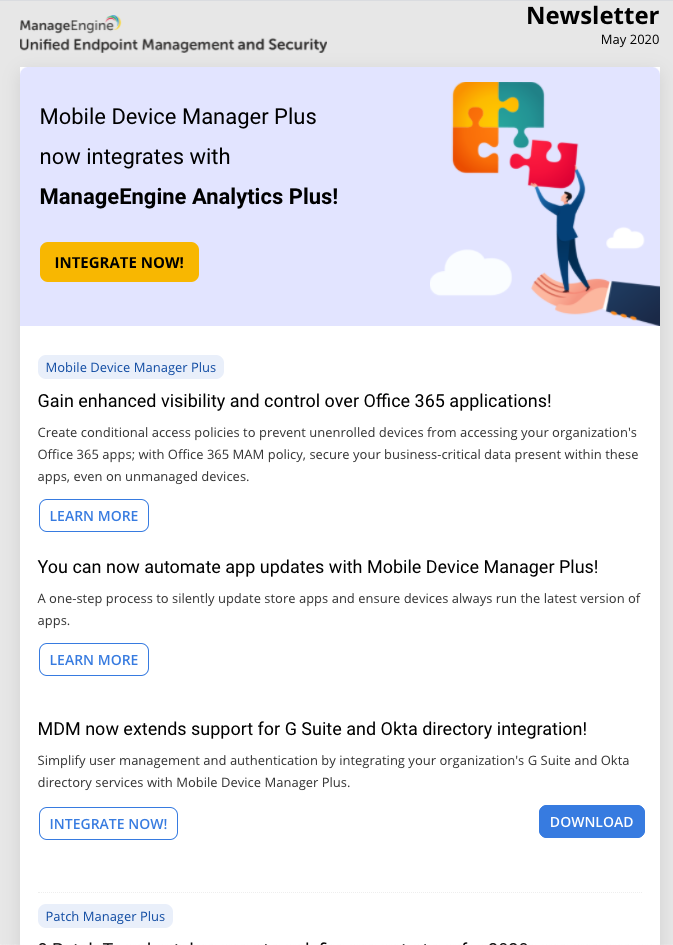The image size is (673, 945).
Task: Click the automate app updates headline
Action: tap(318, 567)
